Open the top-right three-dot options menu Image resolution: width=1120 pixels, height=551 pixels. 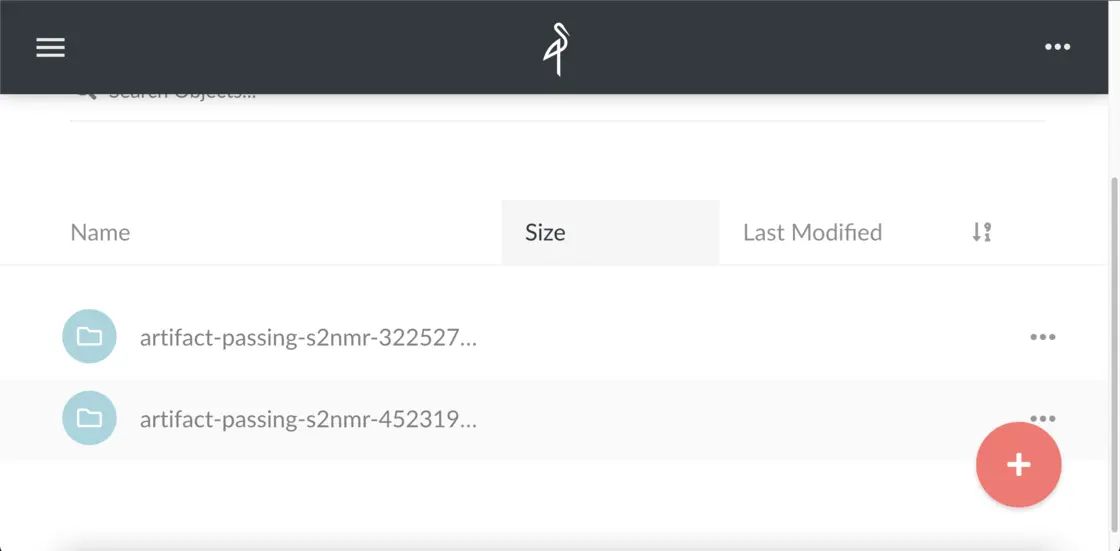coord(1057,47)
